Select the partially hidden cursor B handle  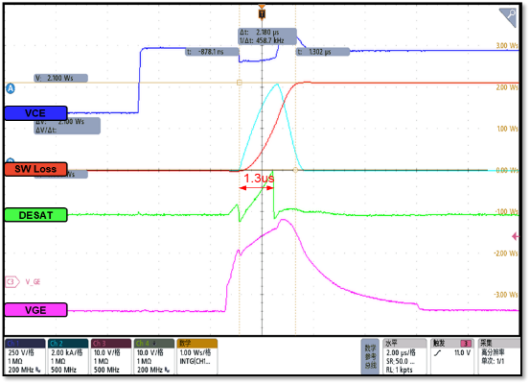coord(10,161)
